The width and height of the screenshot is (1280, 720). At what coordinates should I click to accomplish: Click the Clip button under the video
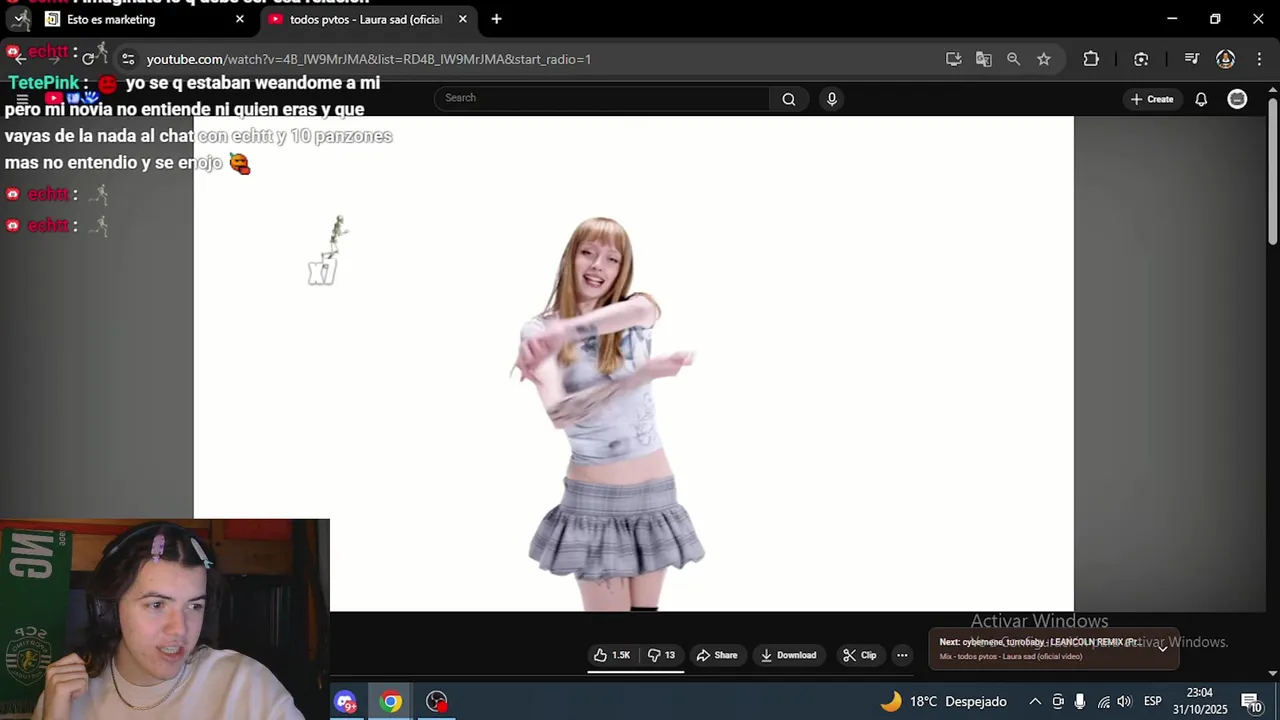(x=859, y=655)
